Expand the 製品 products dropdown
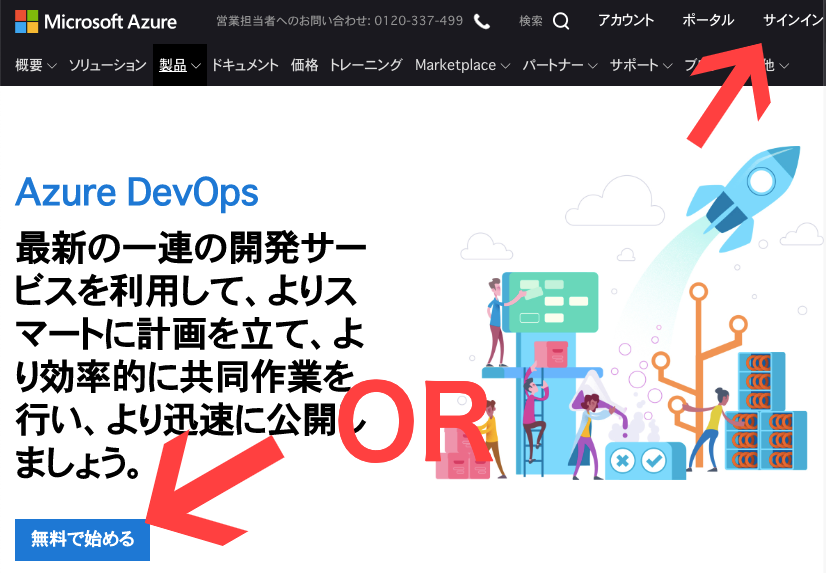Viewport: 826px width, 573px height. tap(180, 65)
